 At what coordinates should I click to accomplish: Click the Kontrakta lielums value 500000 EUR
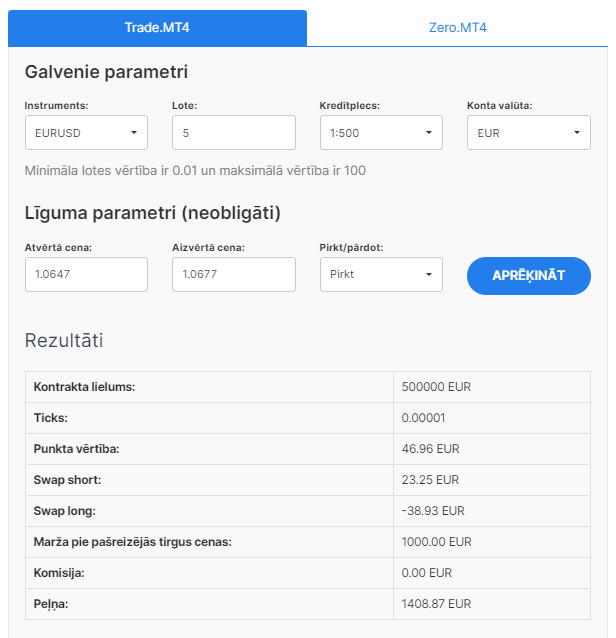pos(436,387)
